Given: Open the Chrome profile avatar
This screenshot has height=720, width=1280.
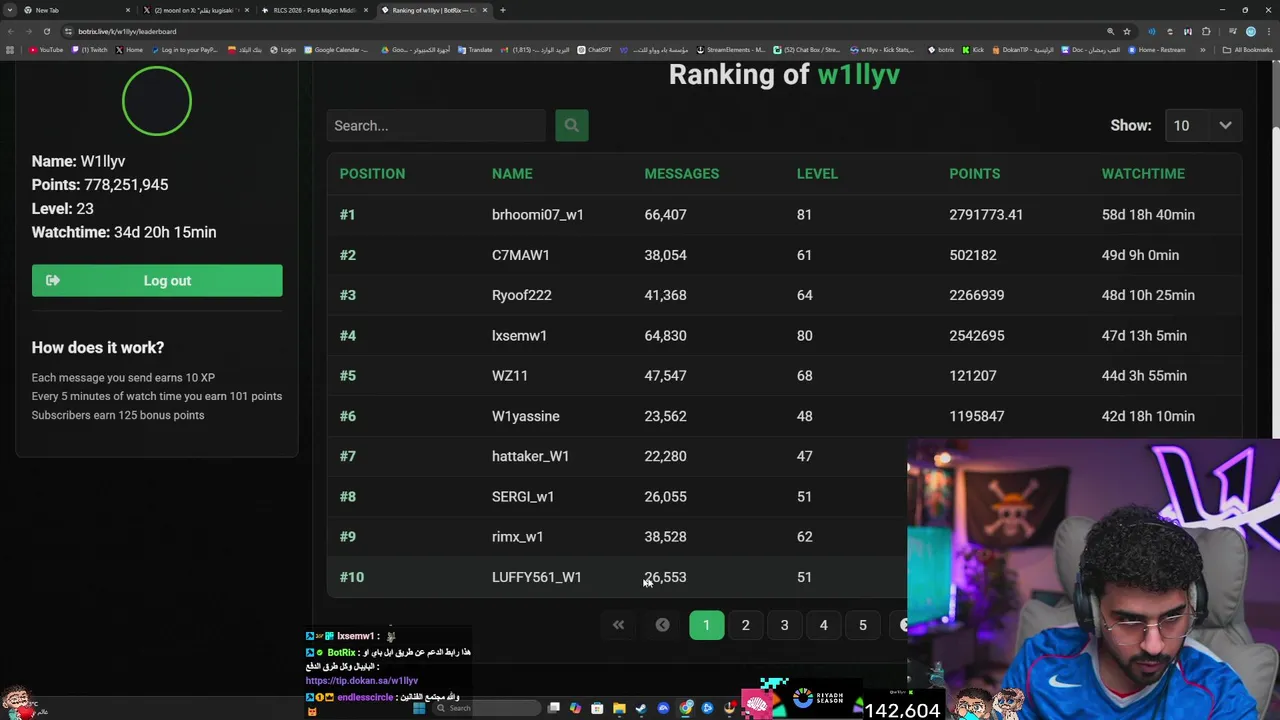Looking at the screenshot, I should tap(1251, 31).
